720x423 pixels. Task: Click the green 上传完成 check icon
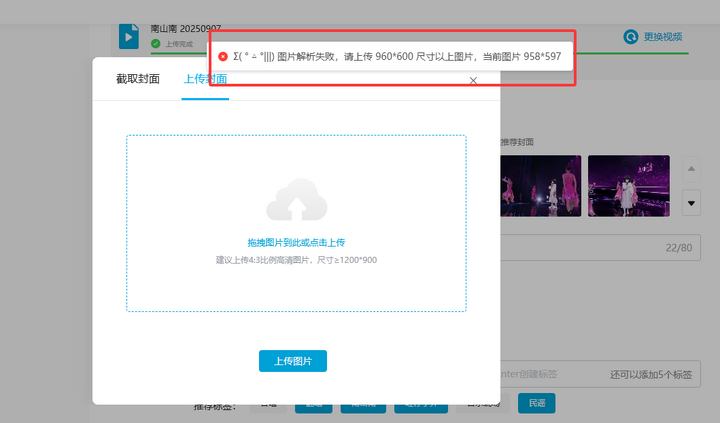(156, 44)
